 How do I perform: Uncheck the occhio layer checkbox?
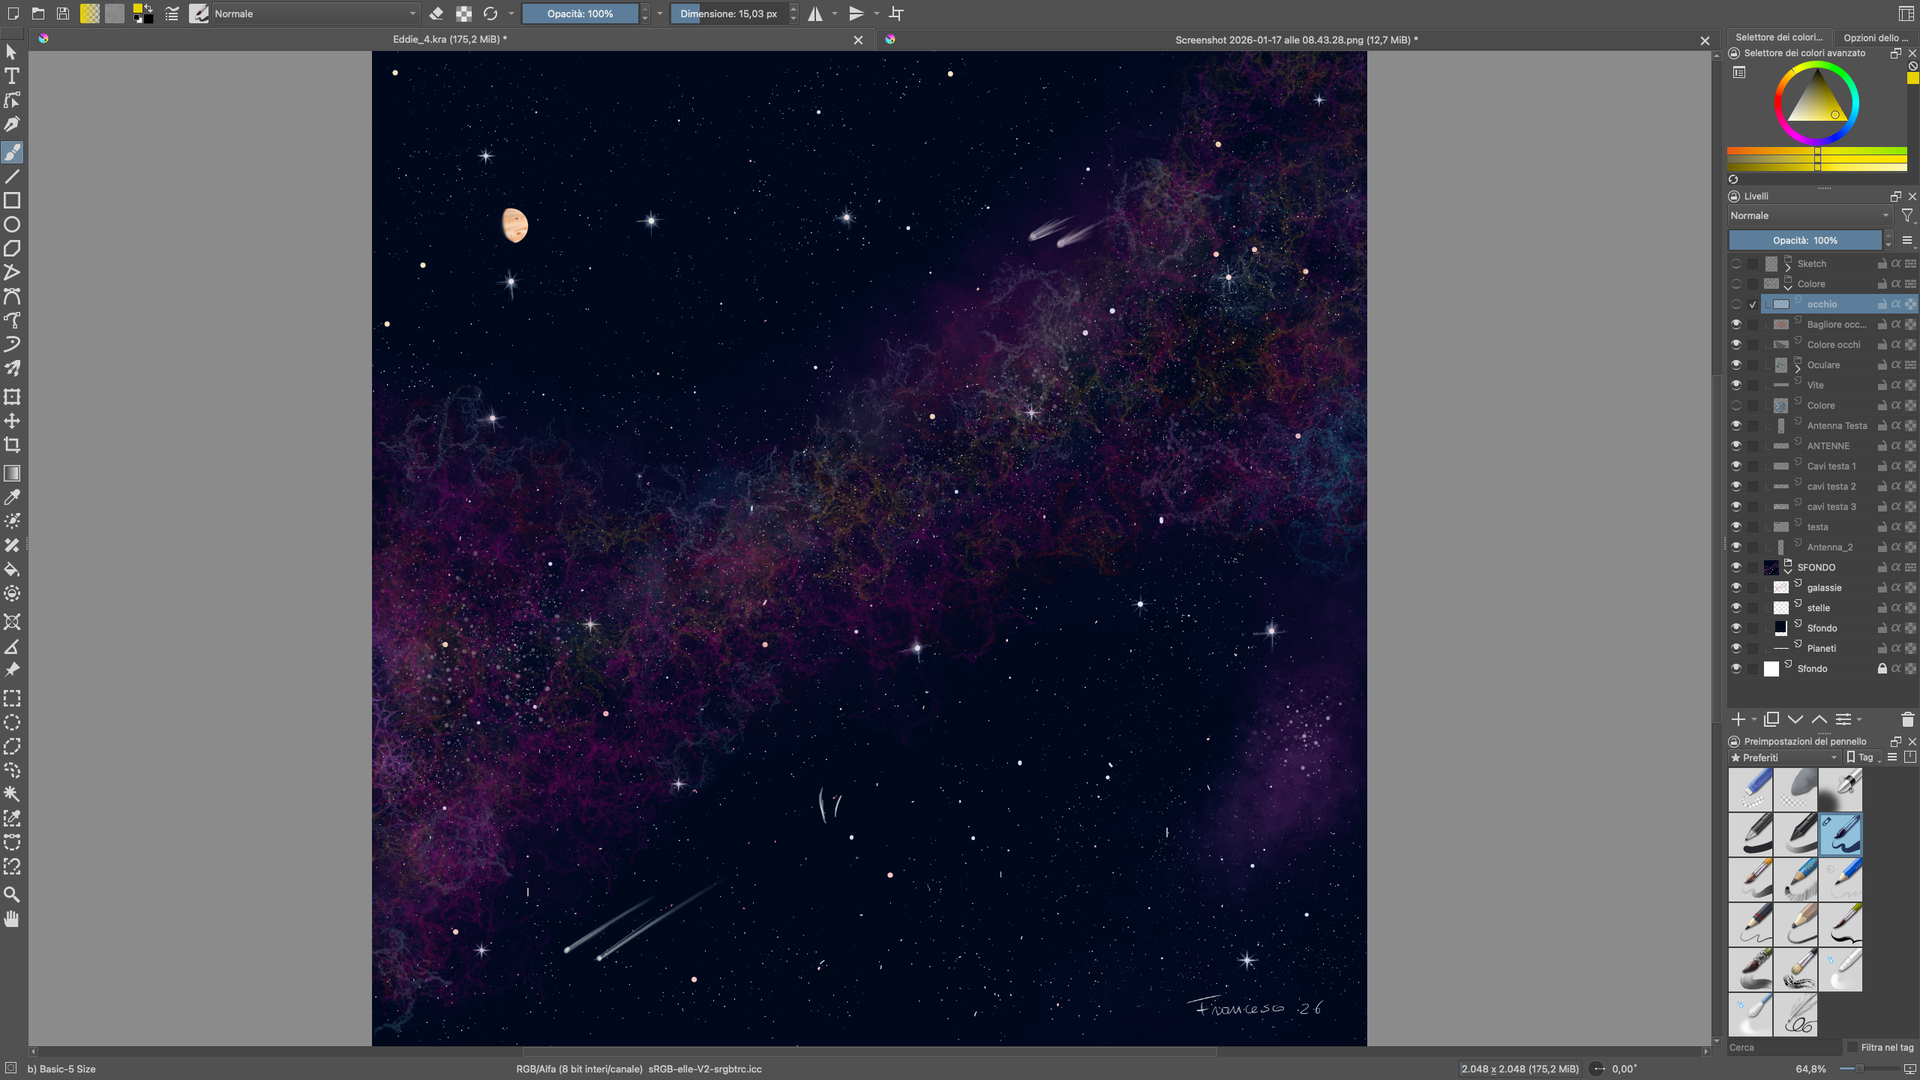(1753, 305)
